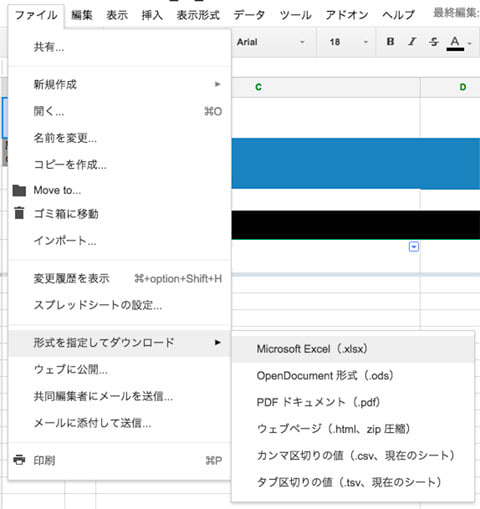The image size is (480, 509).
Task: Select 変更履歴を表示 menu entry
Action: coord(120,278)
